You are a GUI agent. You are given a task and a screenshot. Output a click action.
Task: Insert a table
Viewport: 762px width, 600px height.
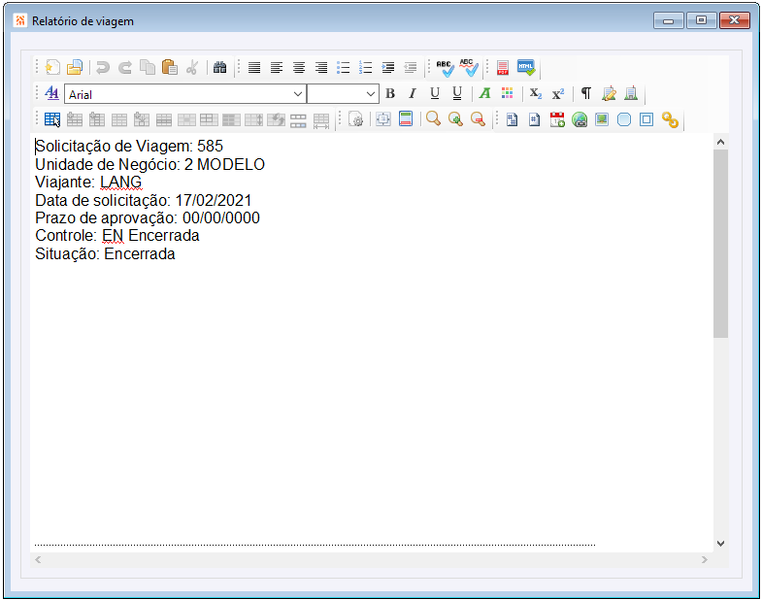(52, 120)
